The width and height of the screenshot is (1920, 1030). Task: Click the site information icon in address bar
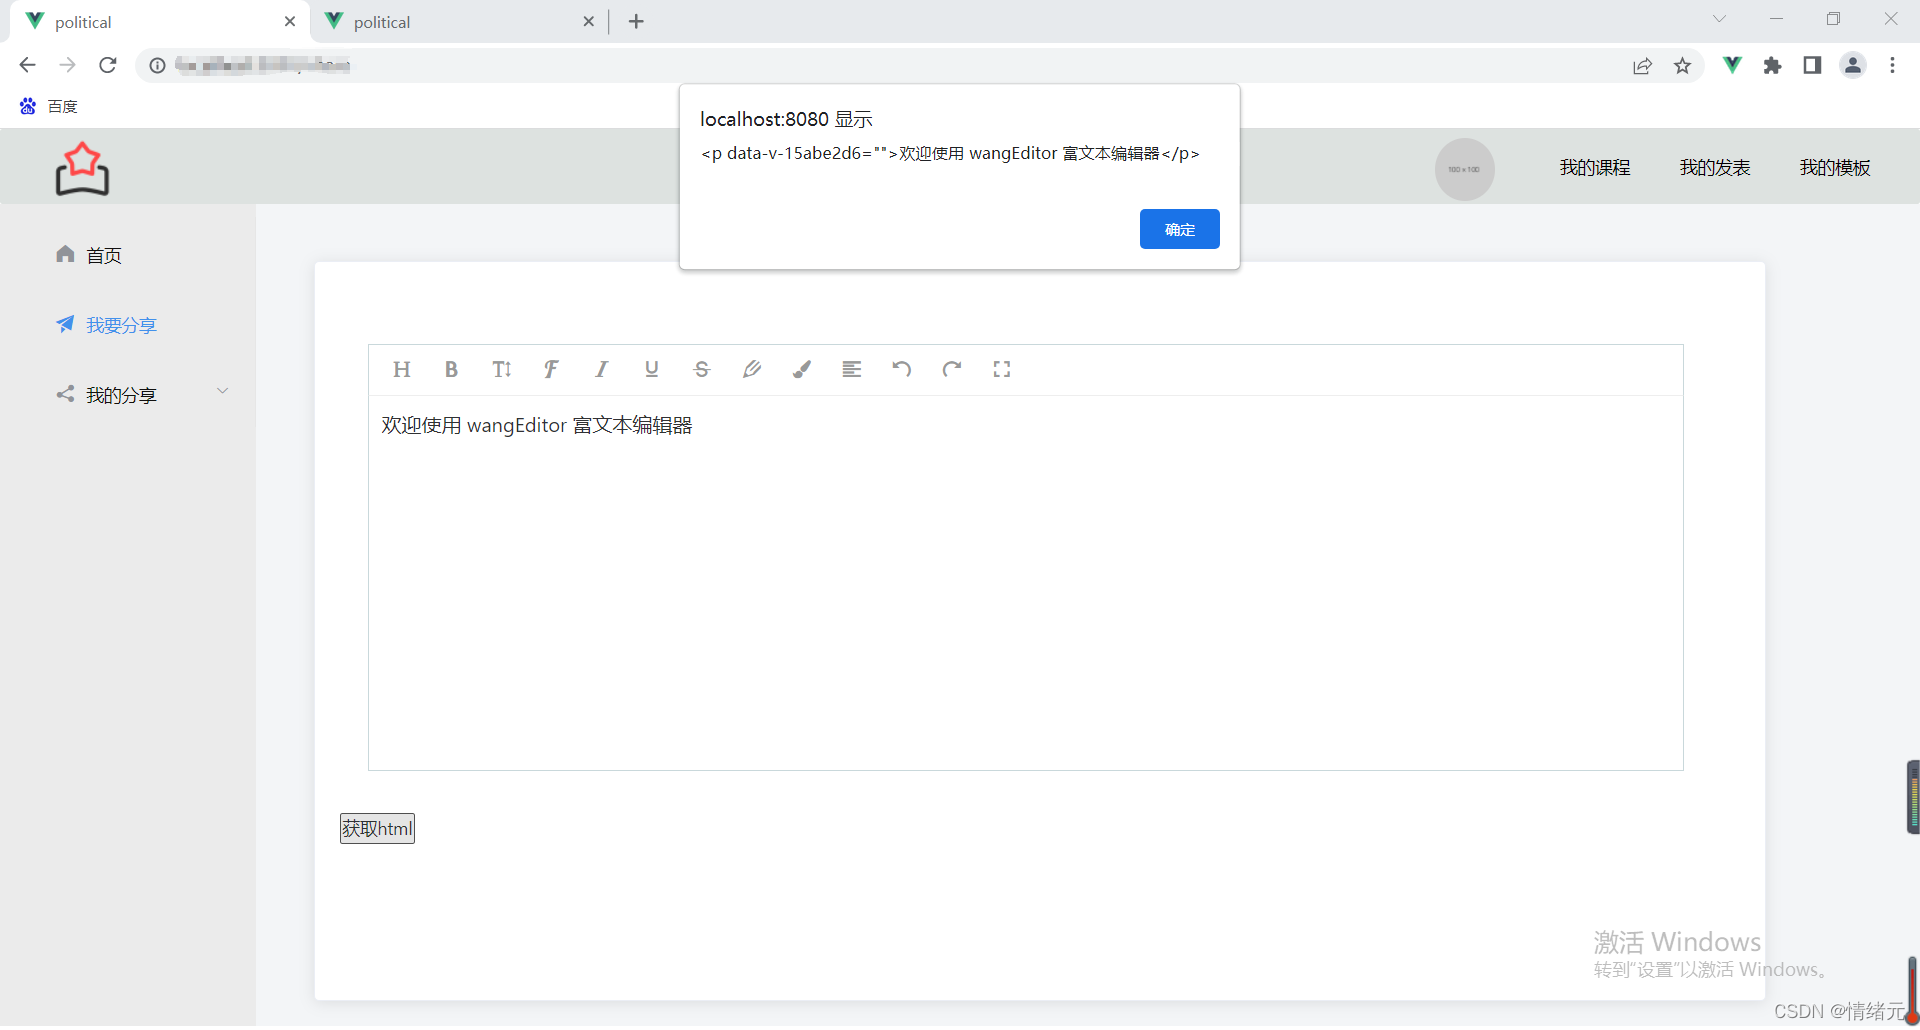click(157, 65)
